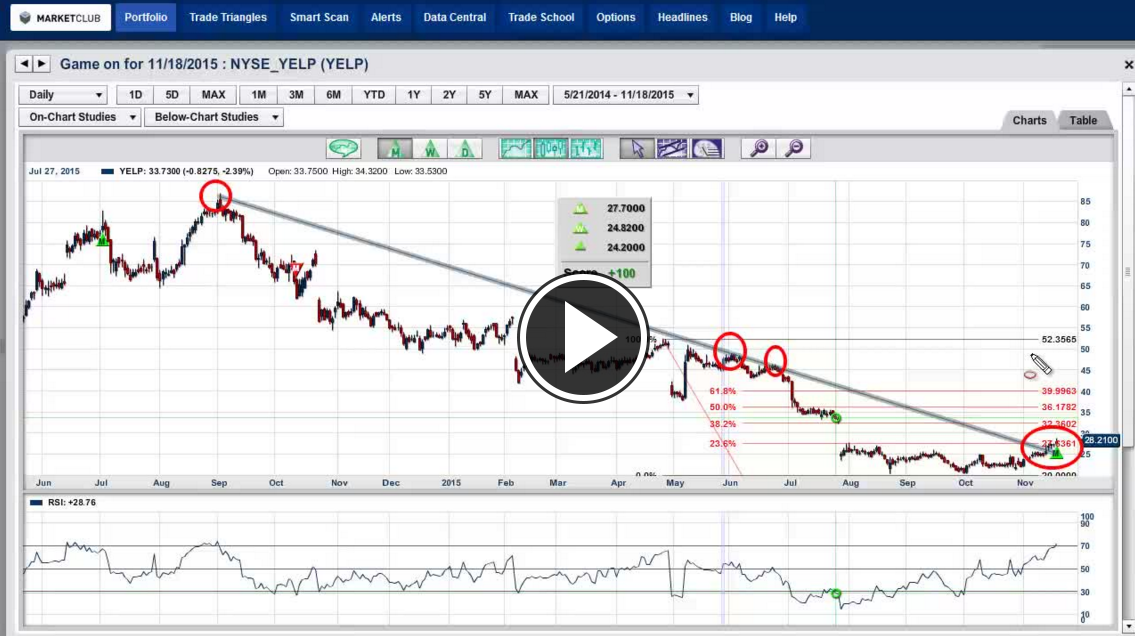This screenshot has width=1135, height=636.
Task: Click the 39.9963 Fibonacci level label
Action: coord(1059,391)
